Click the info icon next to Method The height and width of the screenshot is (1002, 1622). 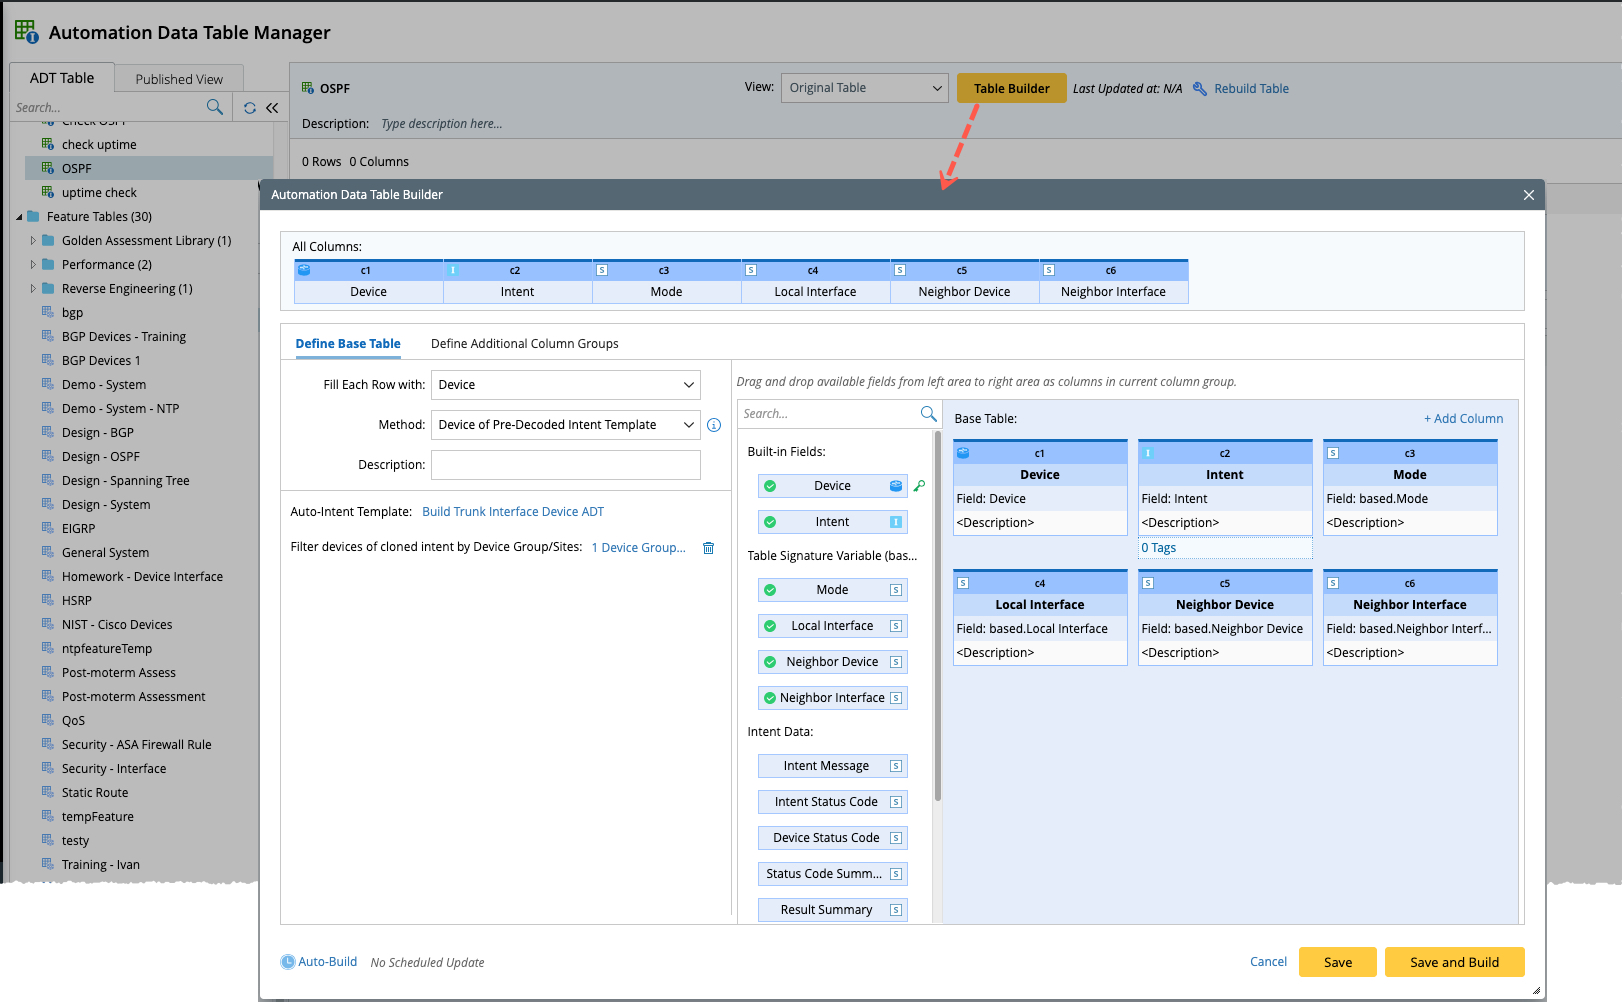(714, 425)
